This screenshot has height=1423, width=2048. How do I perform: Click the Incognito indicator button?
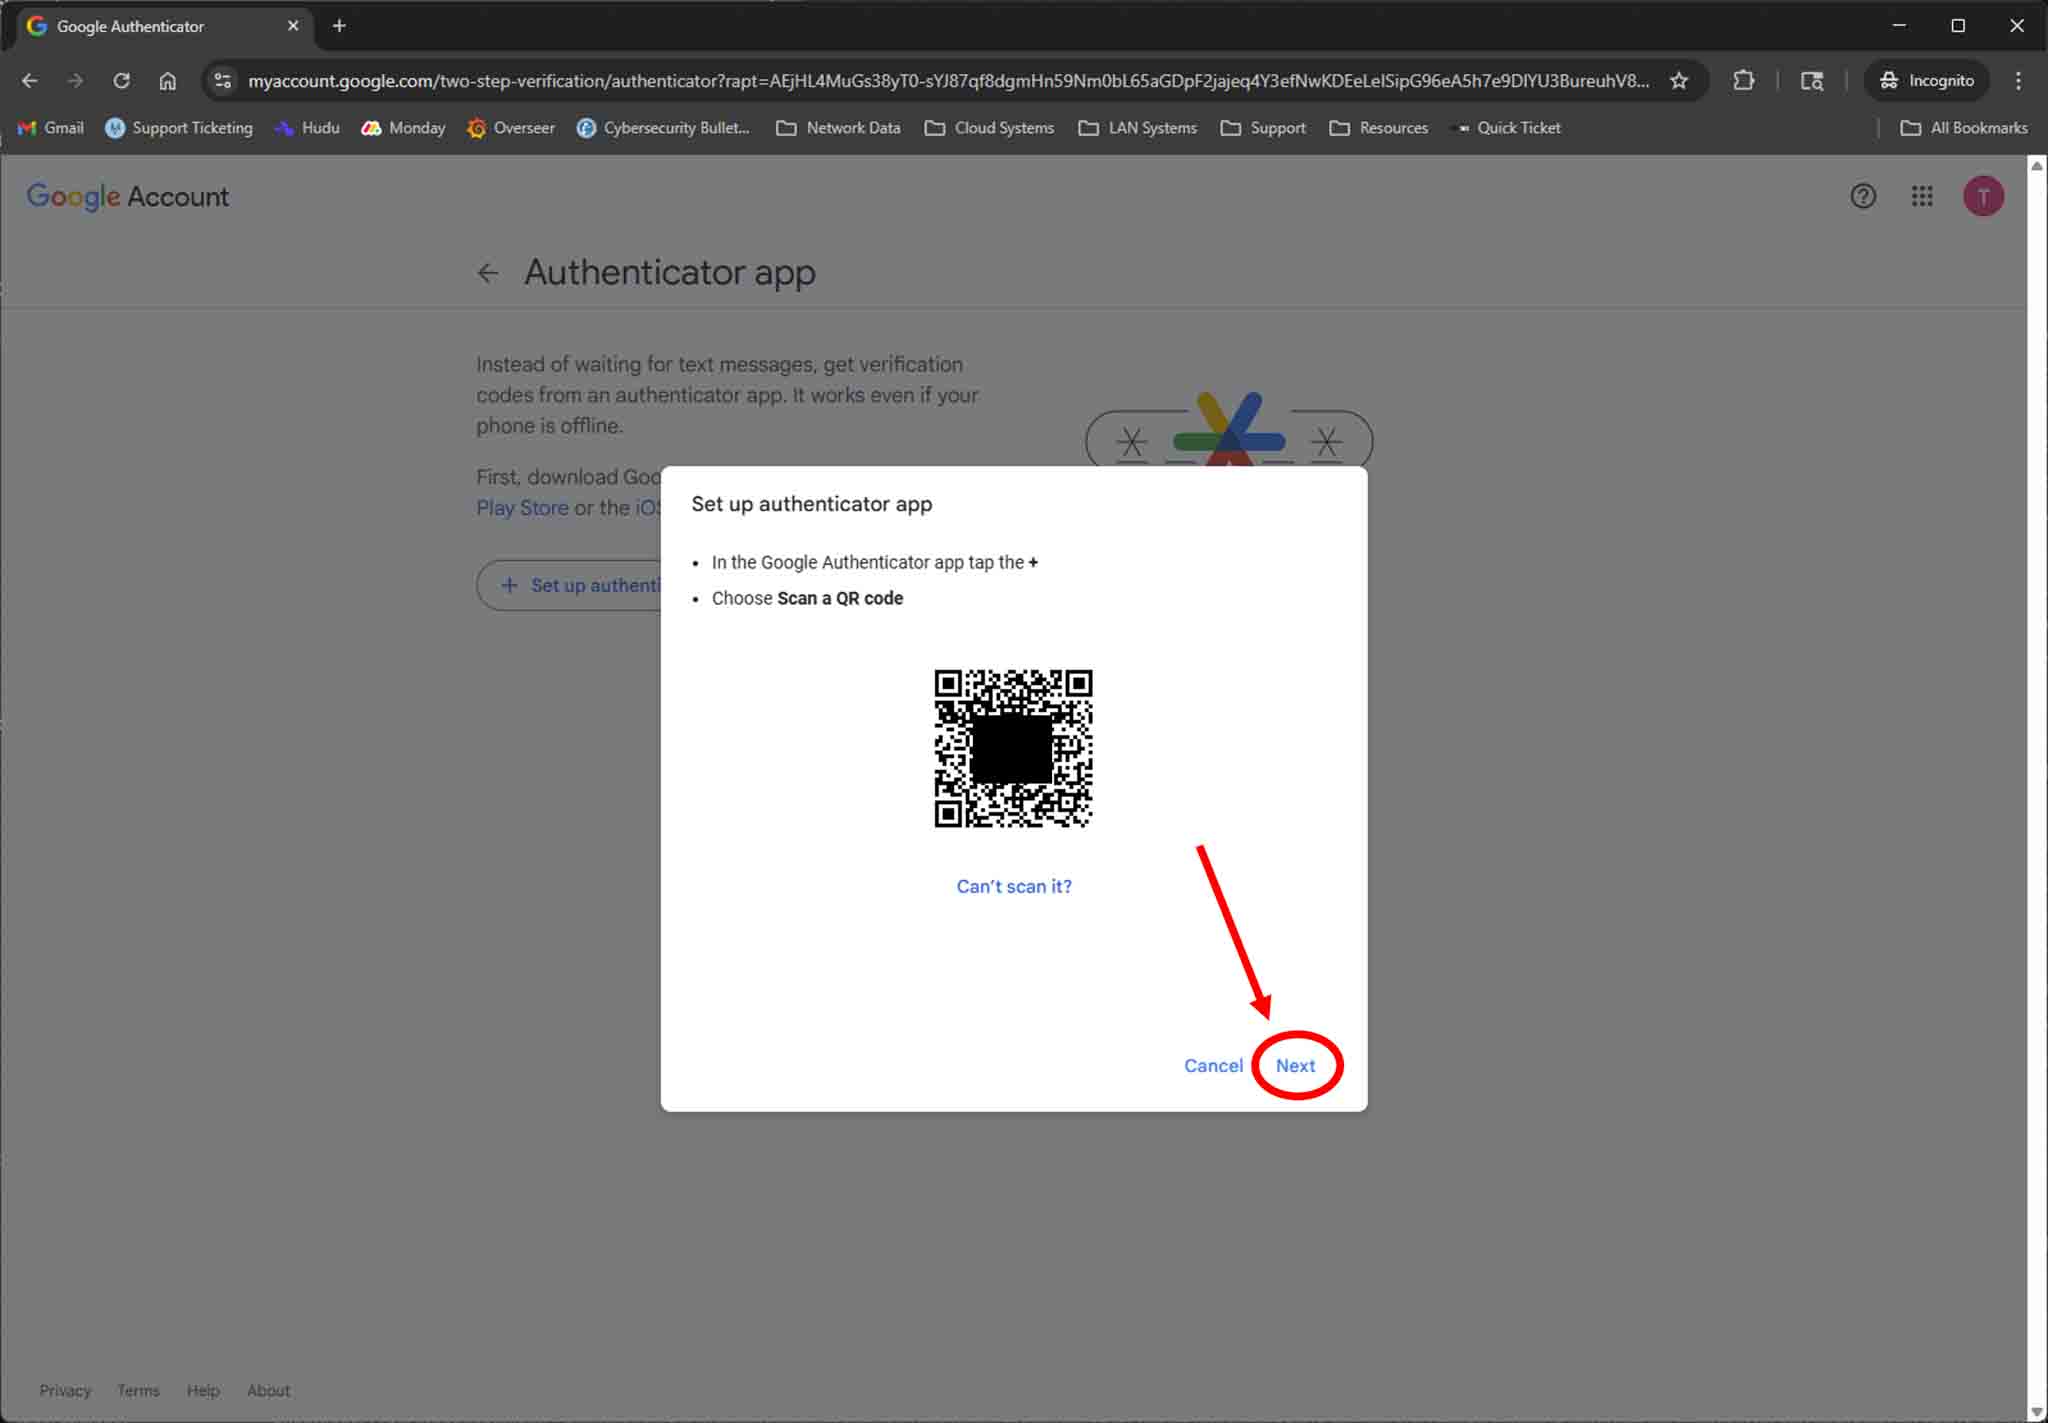click(1926, 81)
